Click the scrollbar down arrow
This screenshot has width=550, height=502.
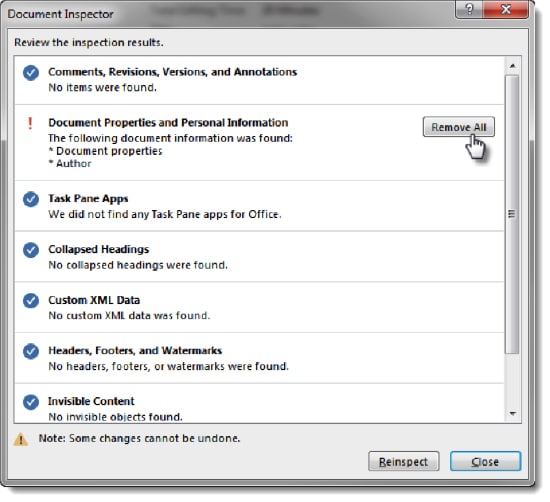click(512, 414)
